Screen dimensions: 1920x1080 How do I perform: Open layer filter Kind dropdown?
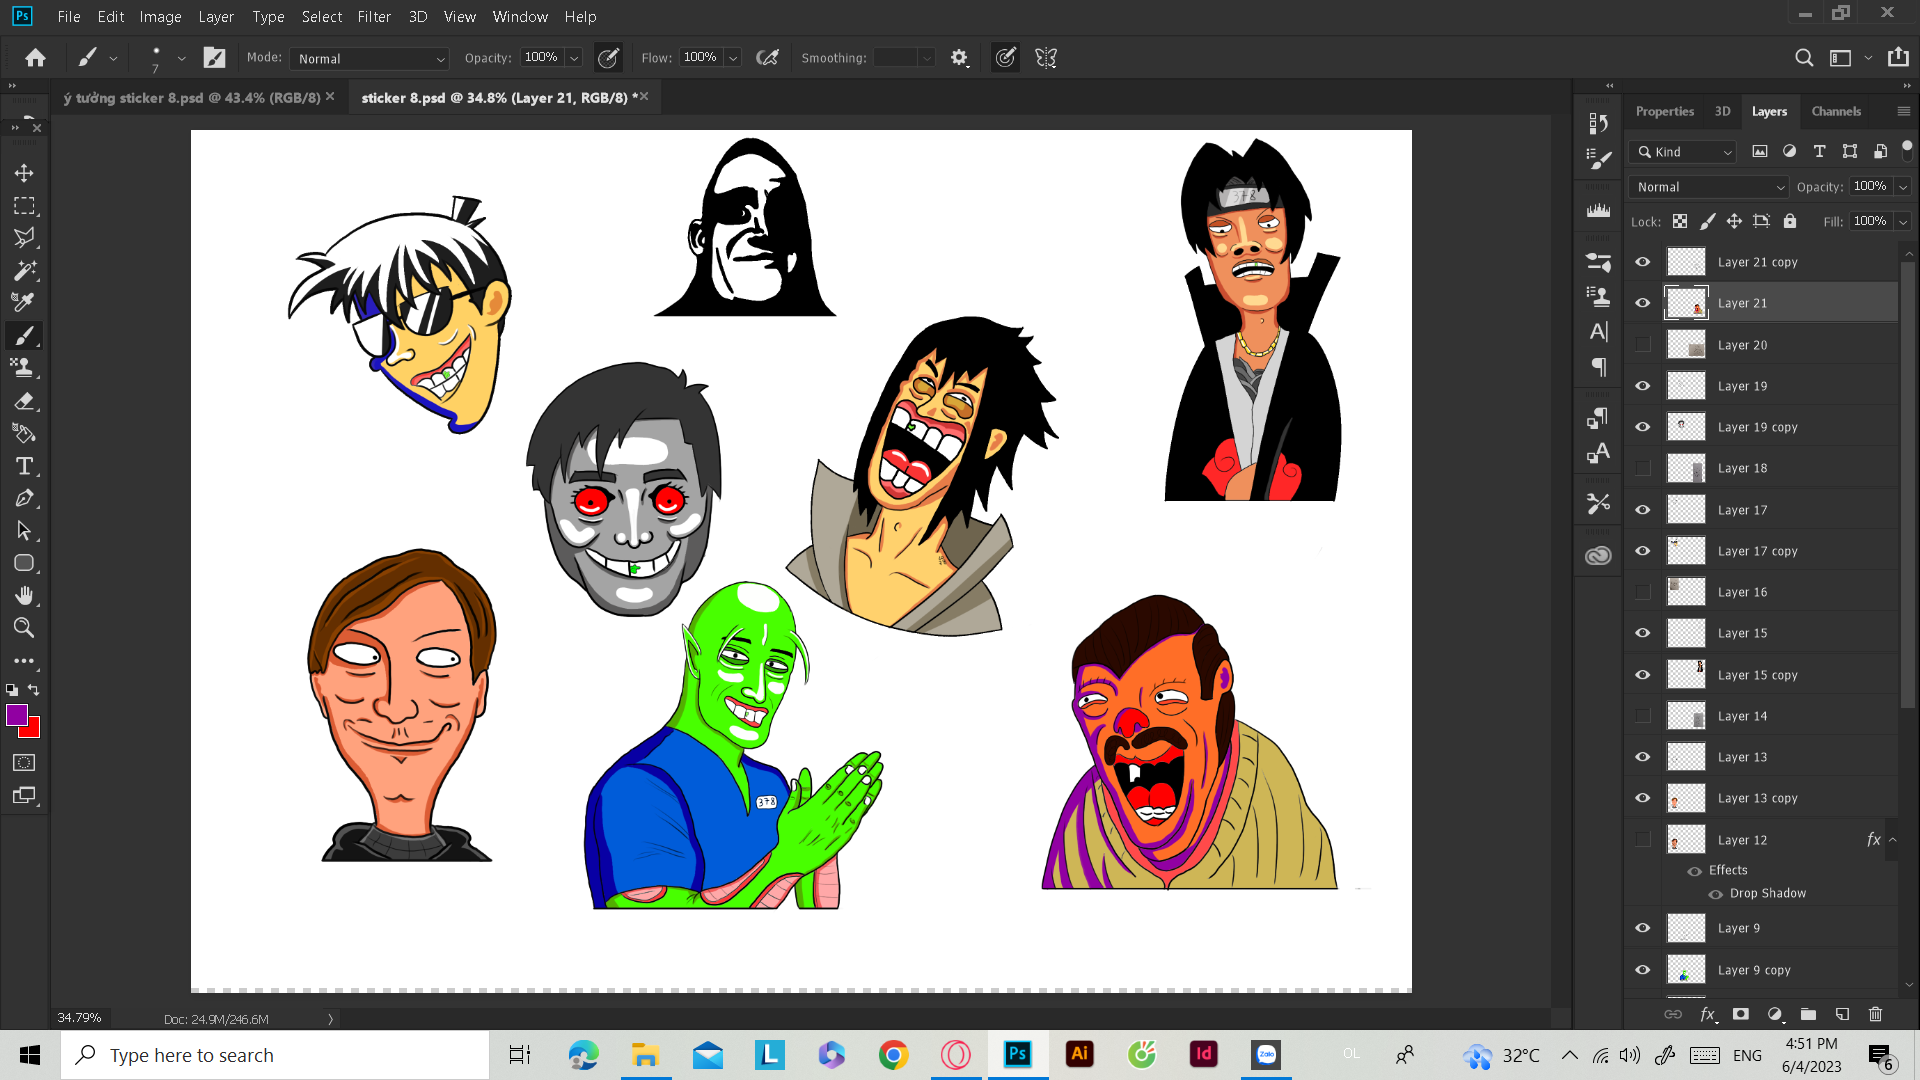[1682, 152]
